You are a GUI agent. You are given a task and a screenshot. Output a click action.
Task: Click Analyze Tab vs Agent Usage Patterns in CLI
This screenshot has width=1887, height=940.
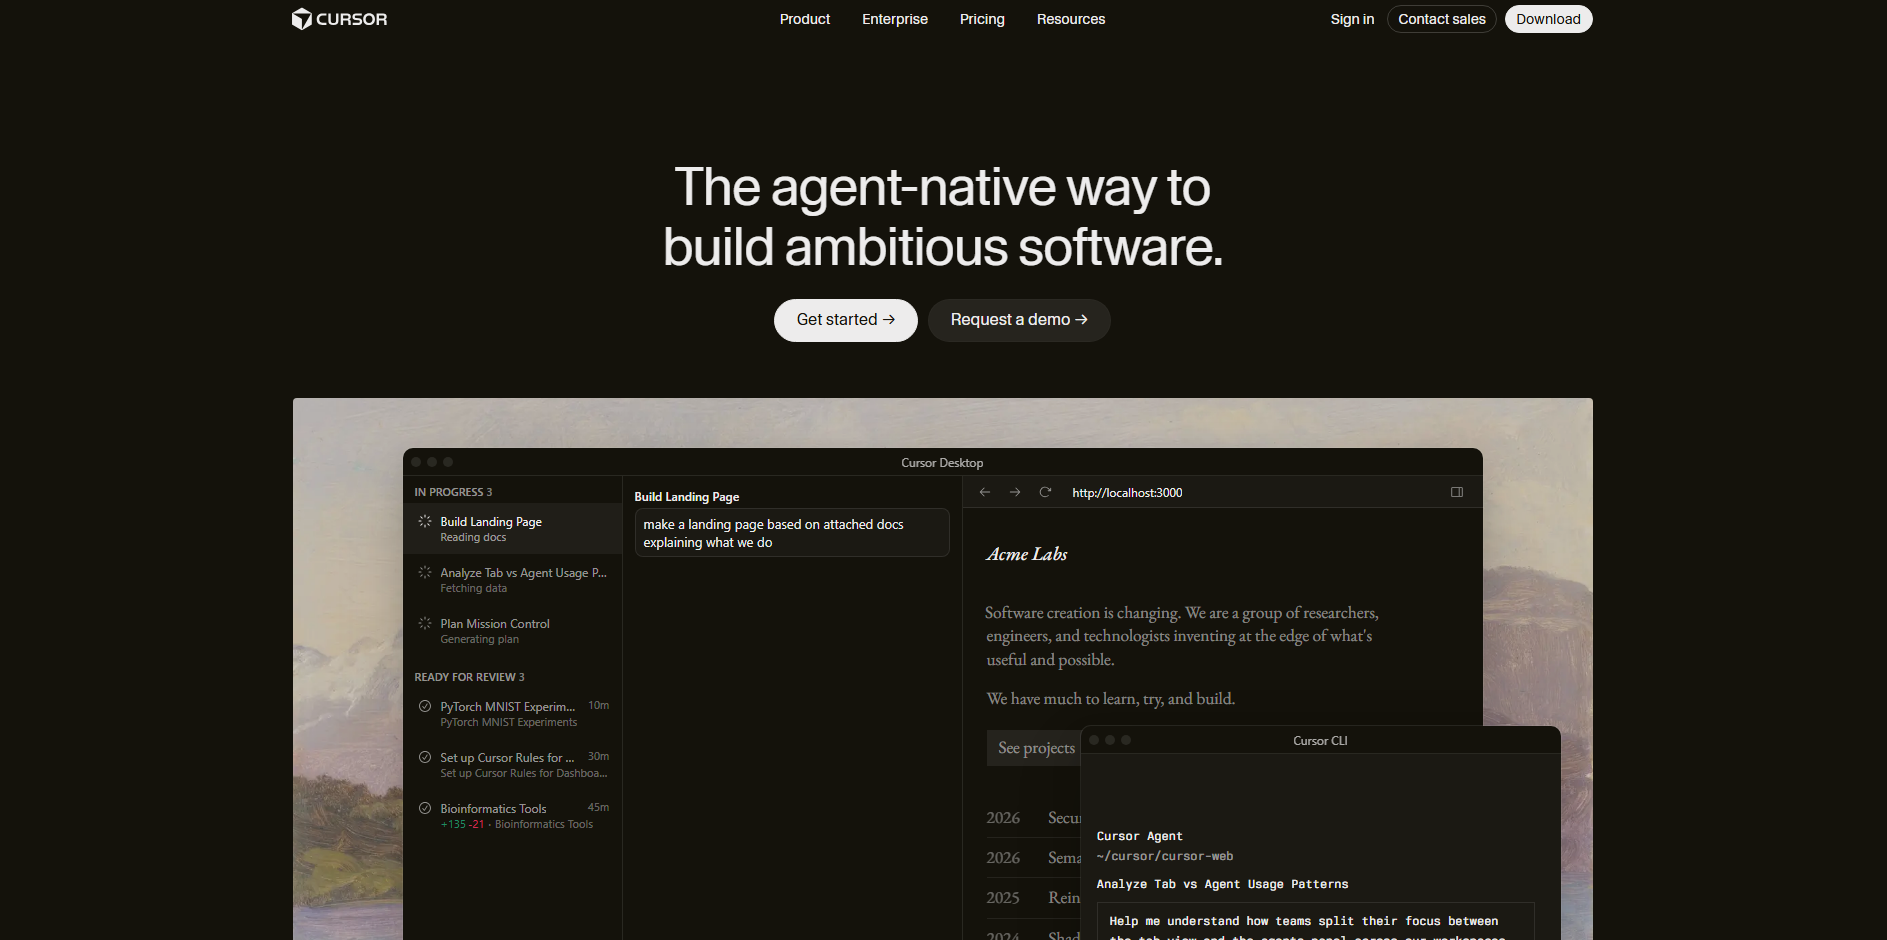click(1222, 884)
